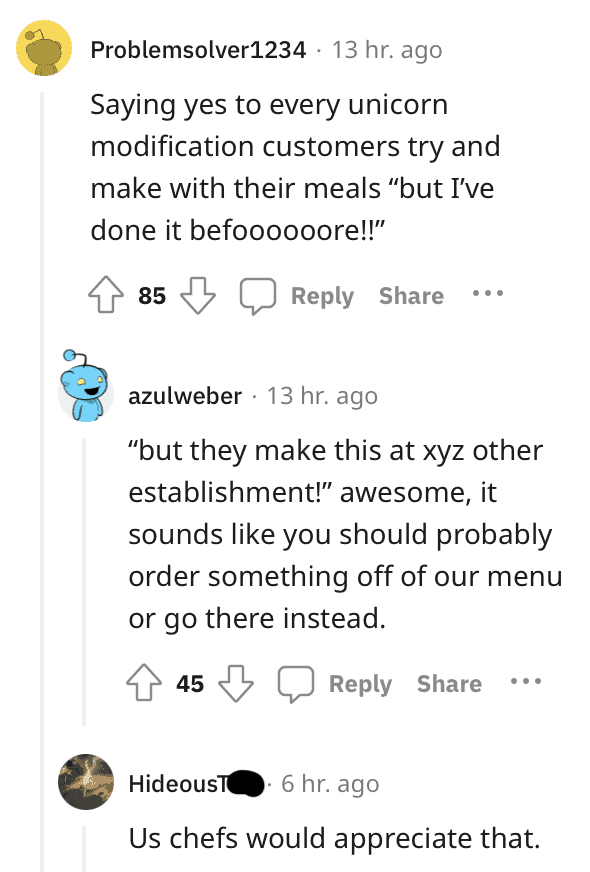Viewport: 590px width, 872px height.
Task: Upvote Problemsolver1234's comment
Action: 109,295
